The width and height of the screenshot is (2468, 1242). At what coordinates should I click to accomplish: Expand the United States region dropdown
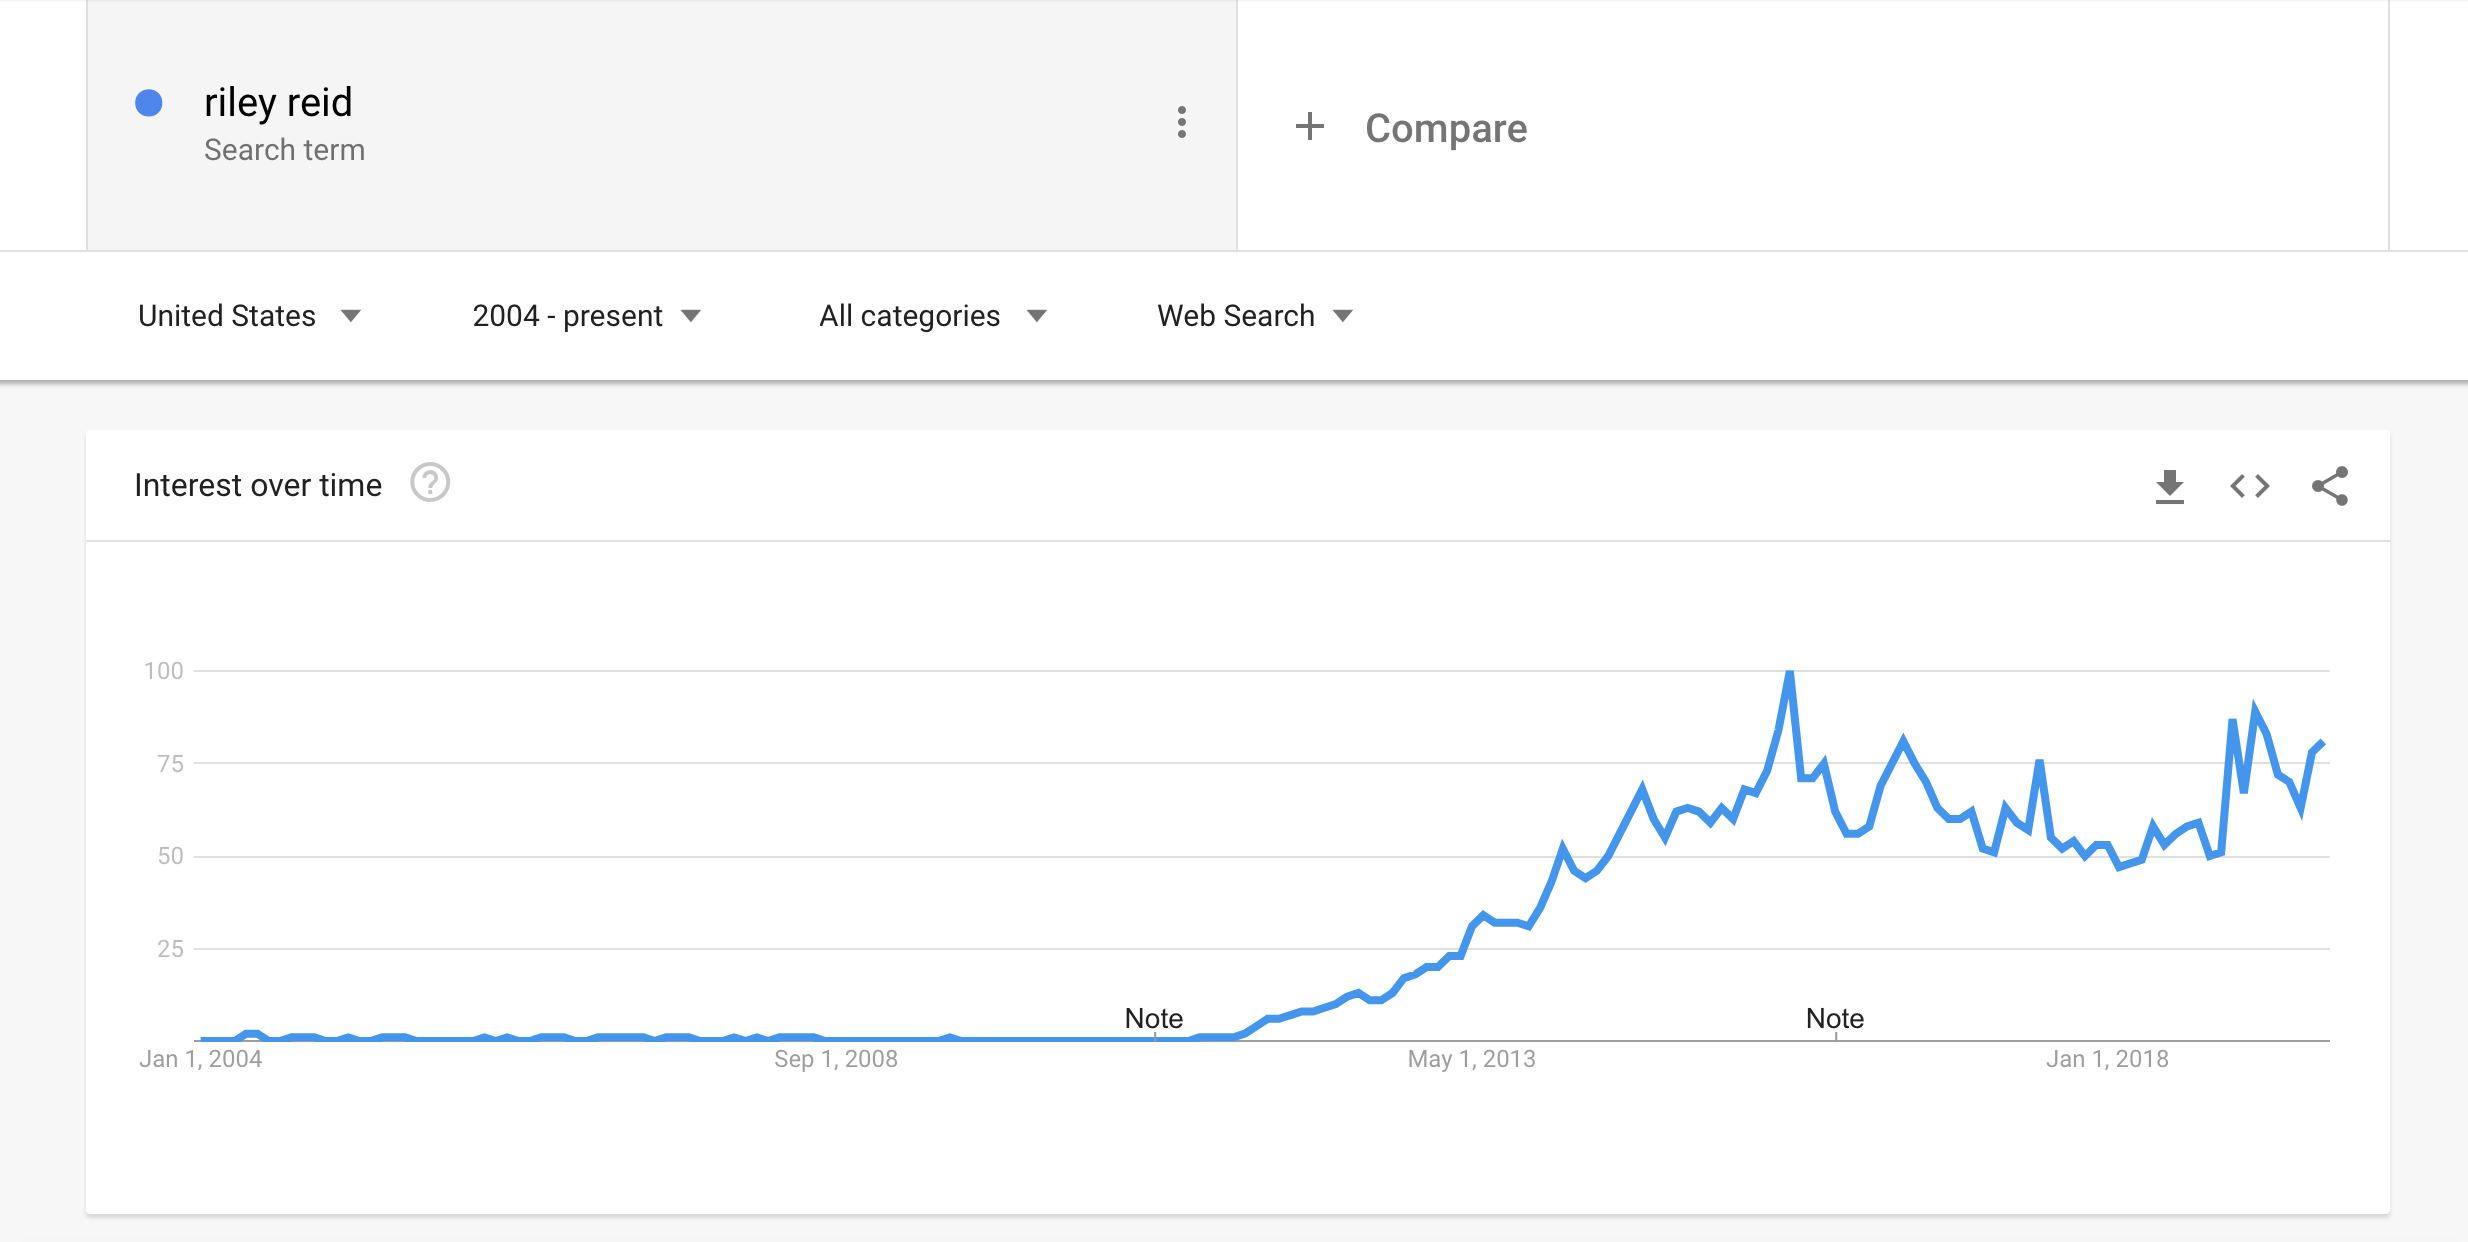[x=249, y=316]
